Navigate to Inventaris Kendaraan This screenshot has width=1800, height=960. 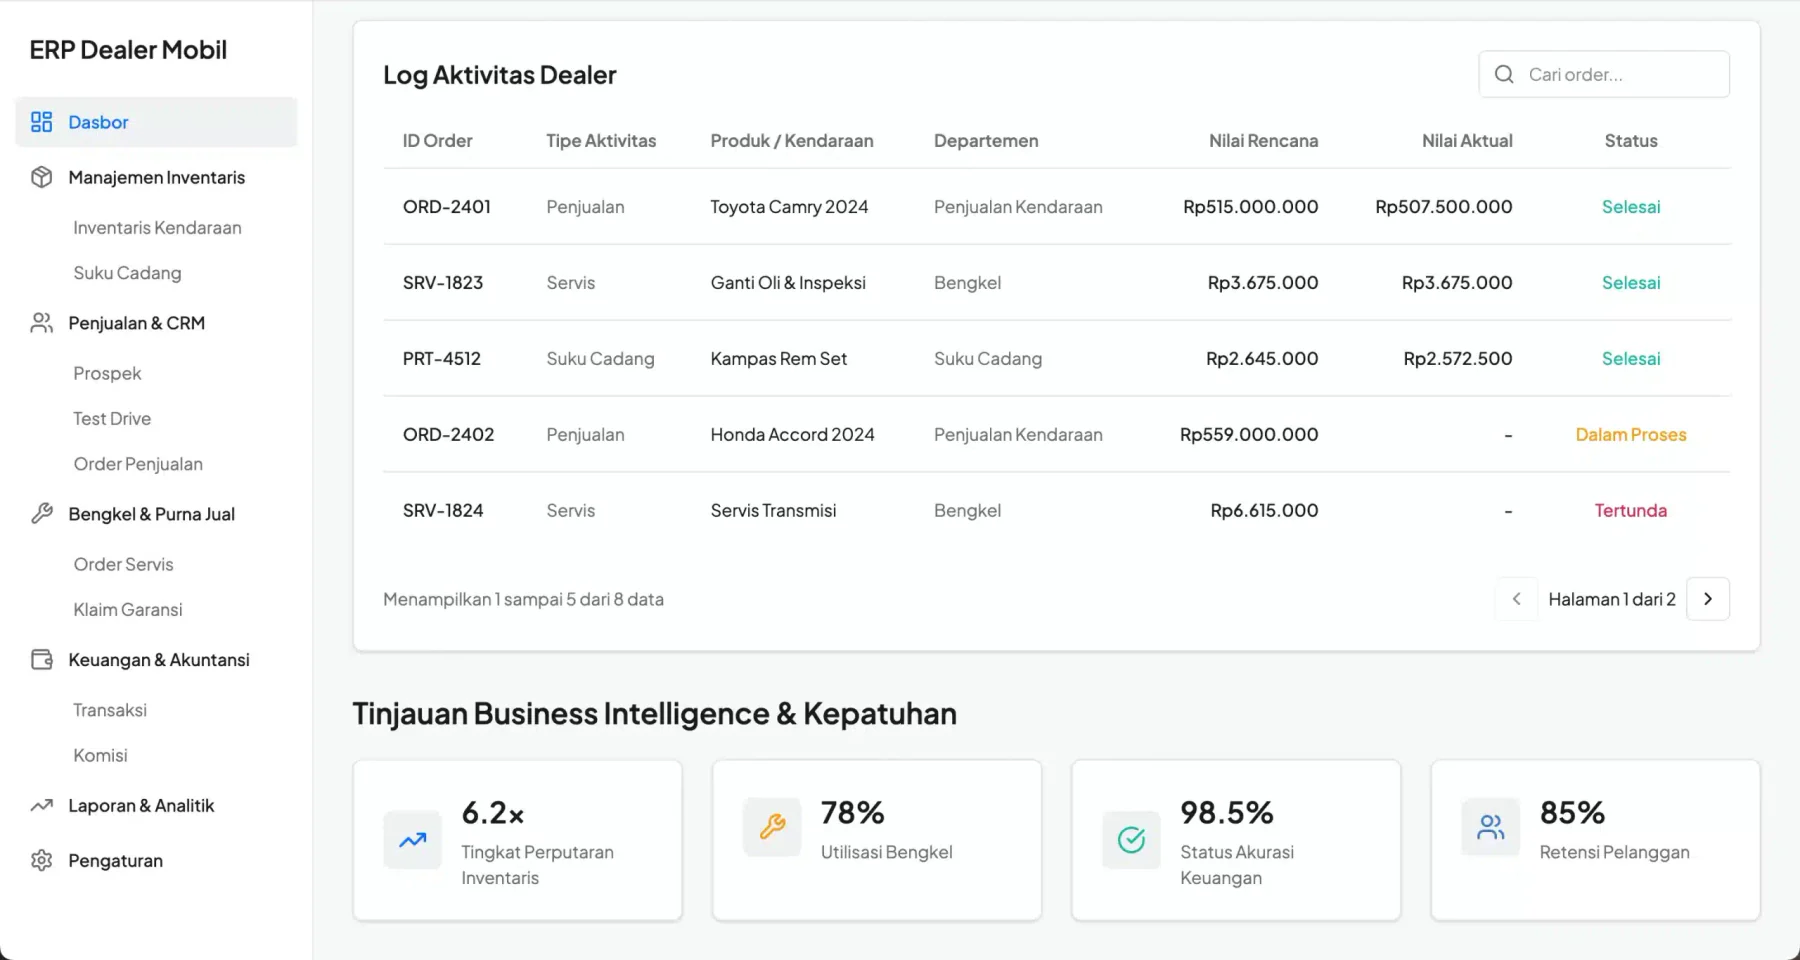click(x=157, y=228)
